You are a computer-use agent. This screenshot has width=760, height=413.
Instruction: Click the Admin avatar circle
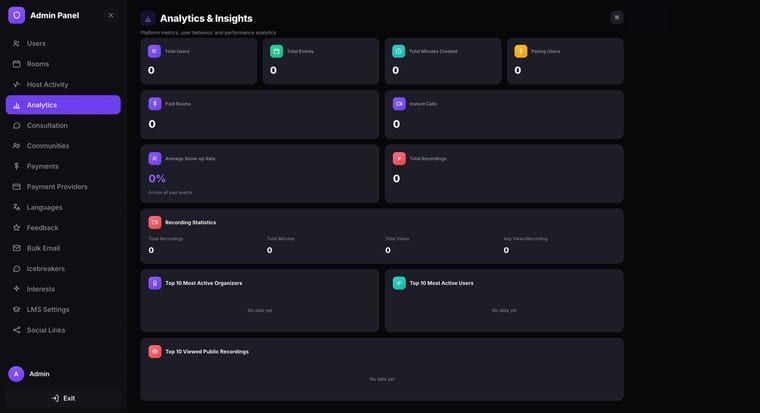click(x=16, y=374)
